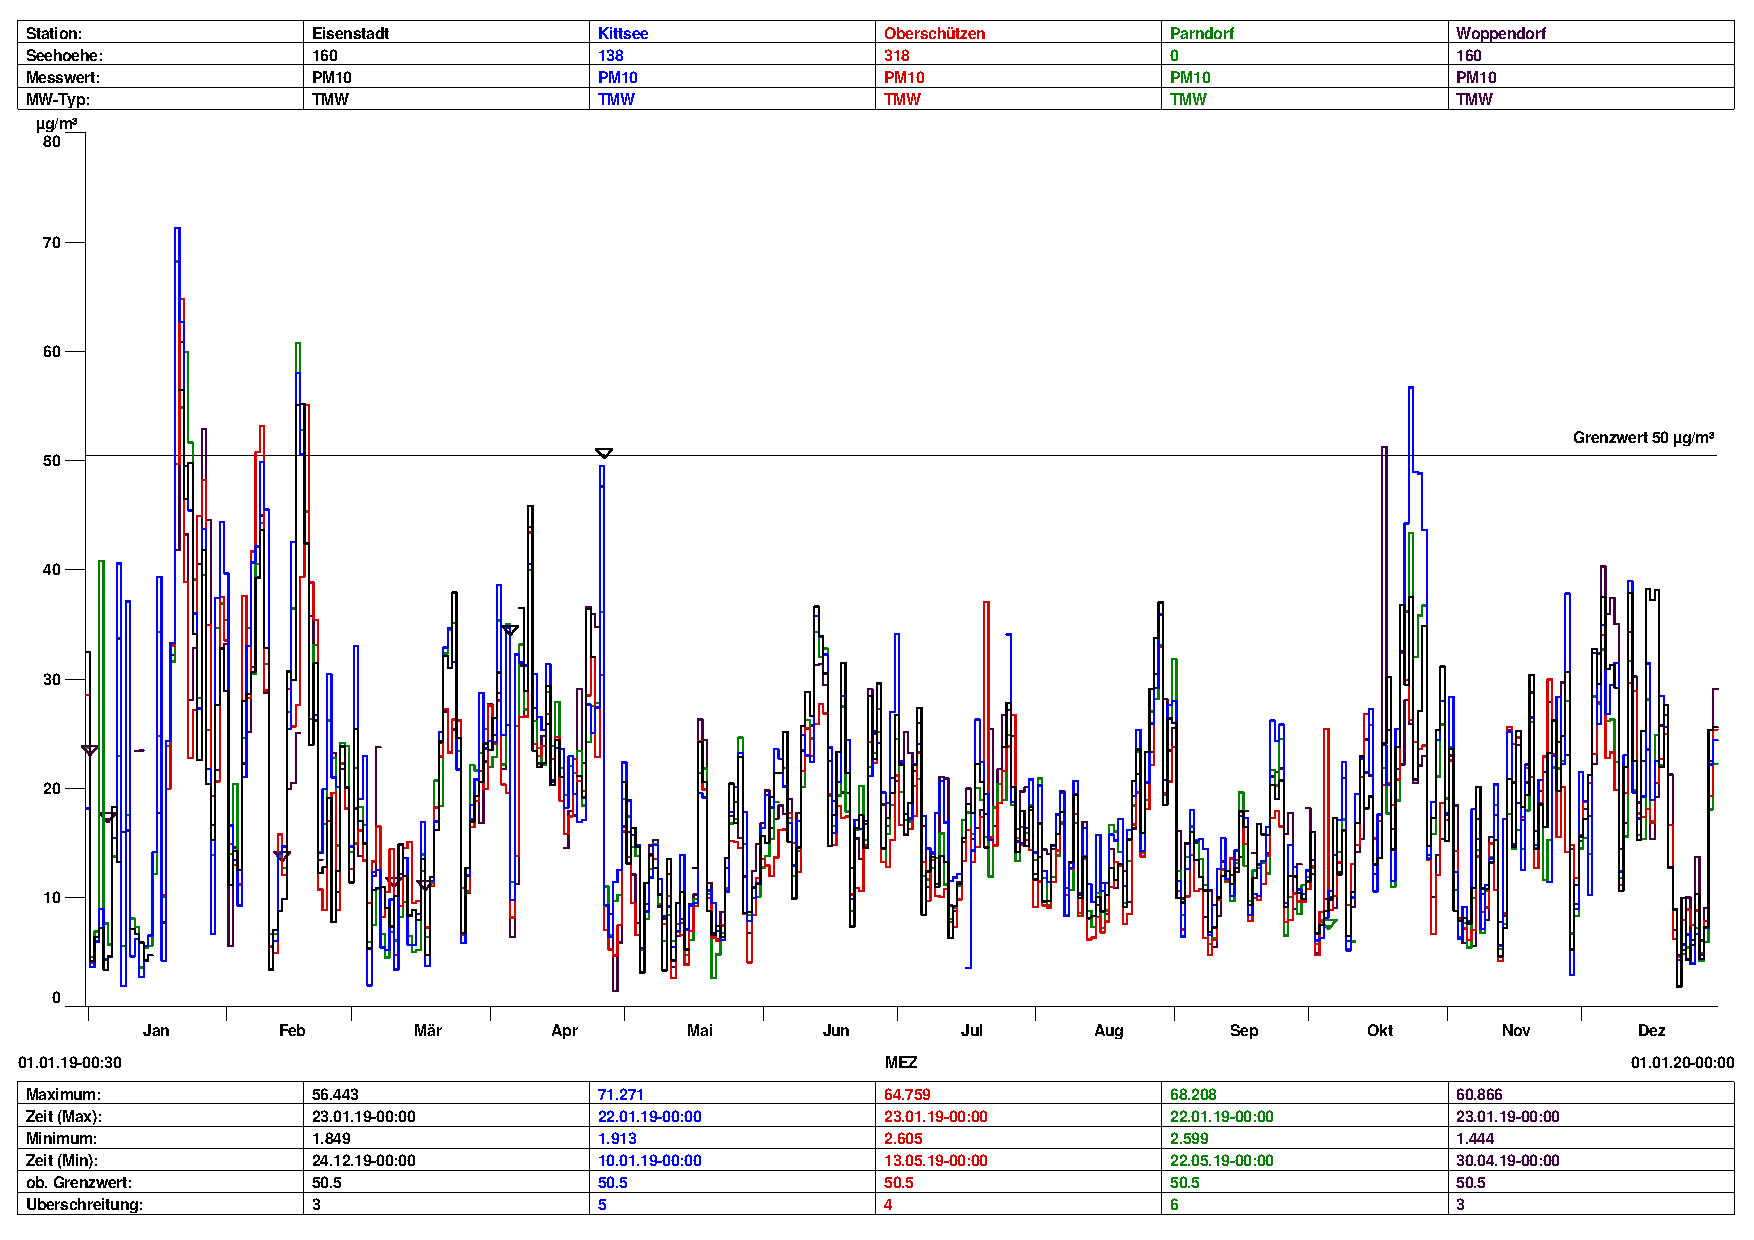Click the 'Maximum:' row label
This screenshot has height=1240, width=1754.
63,1095
